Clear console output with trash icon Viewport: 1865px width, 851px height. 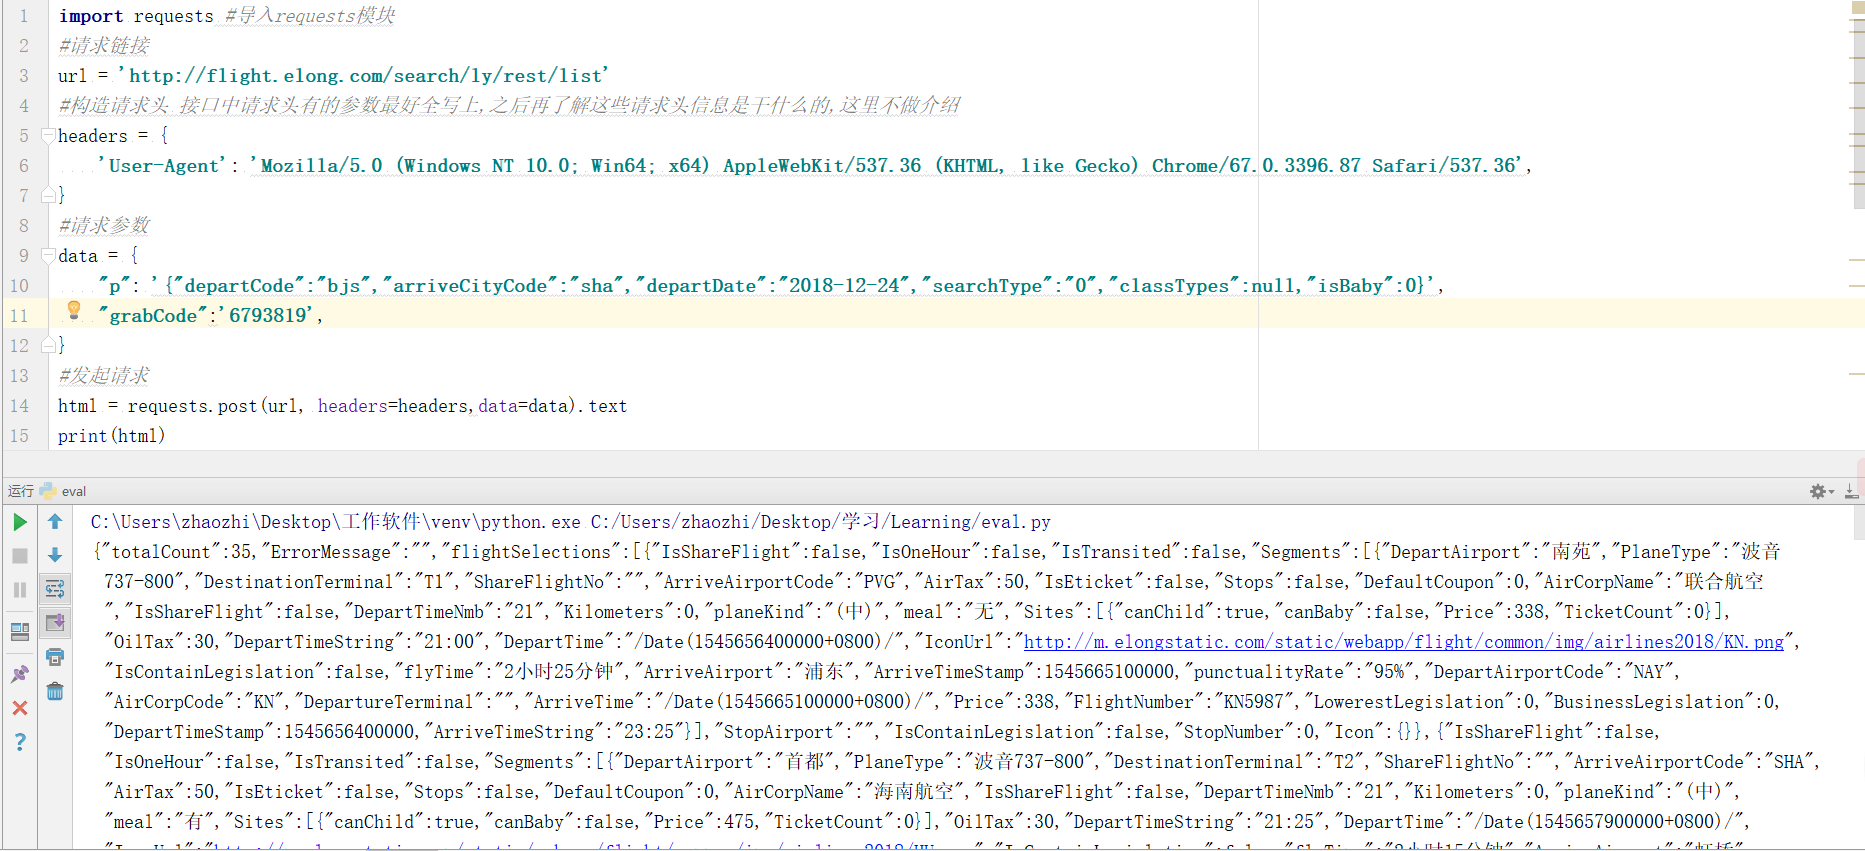[55, 691]
